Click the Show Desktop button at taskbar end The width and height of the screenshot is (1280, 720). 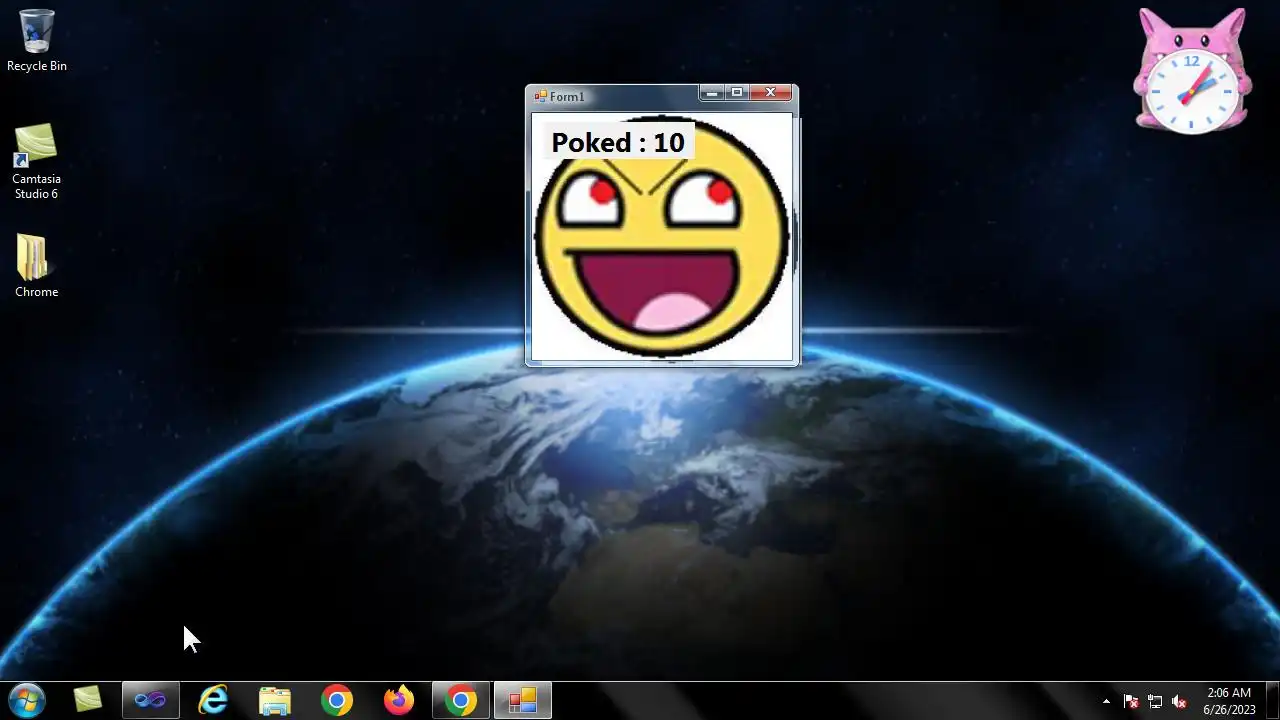1272,700
